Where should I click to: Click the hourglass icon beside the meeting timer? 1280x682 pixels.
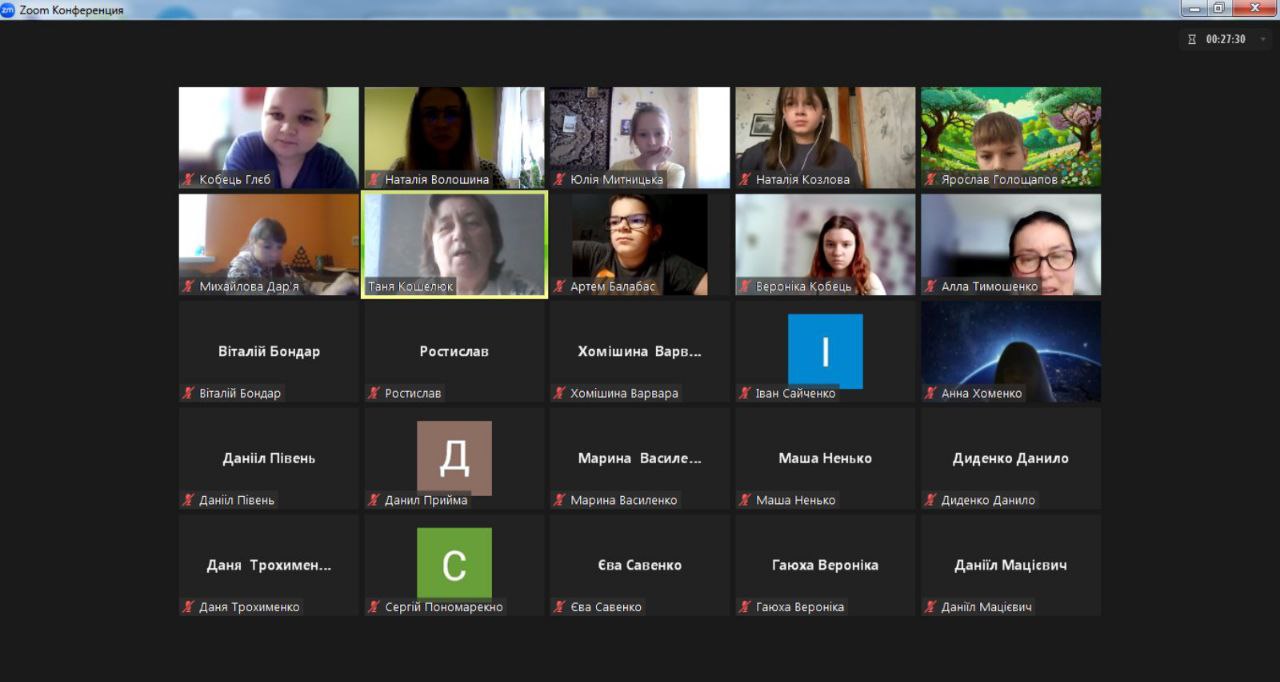click(x=1192, y=40)
